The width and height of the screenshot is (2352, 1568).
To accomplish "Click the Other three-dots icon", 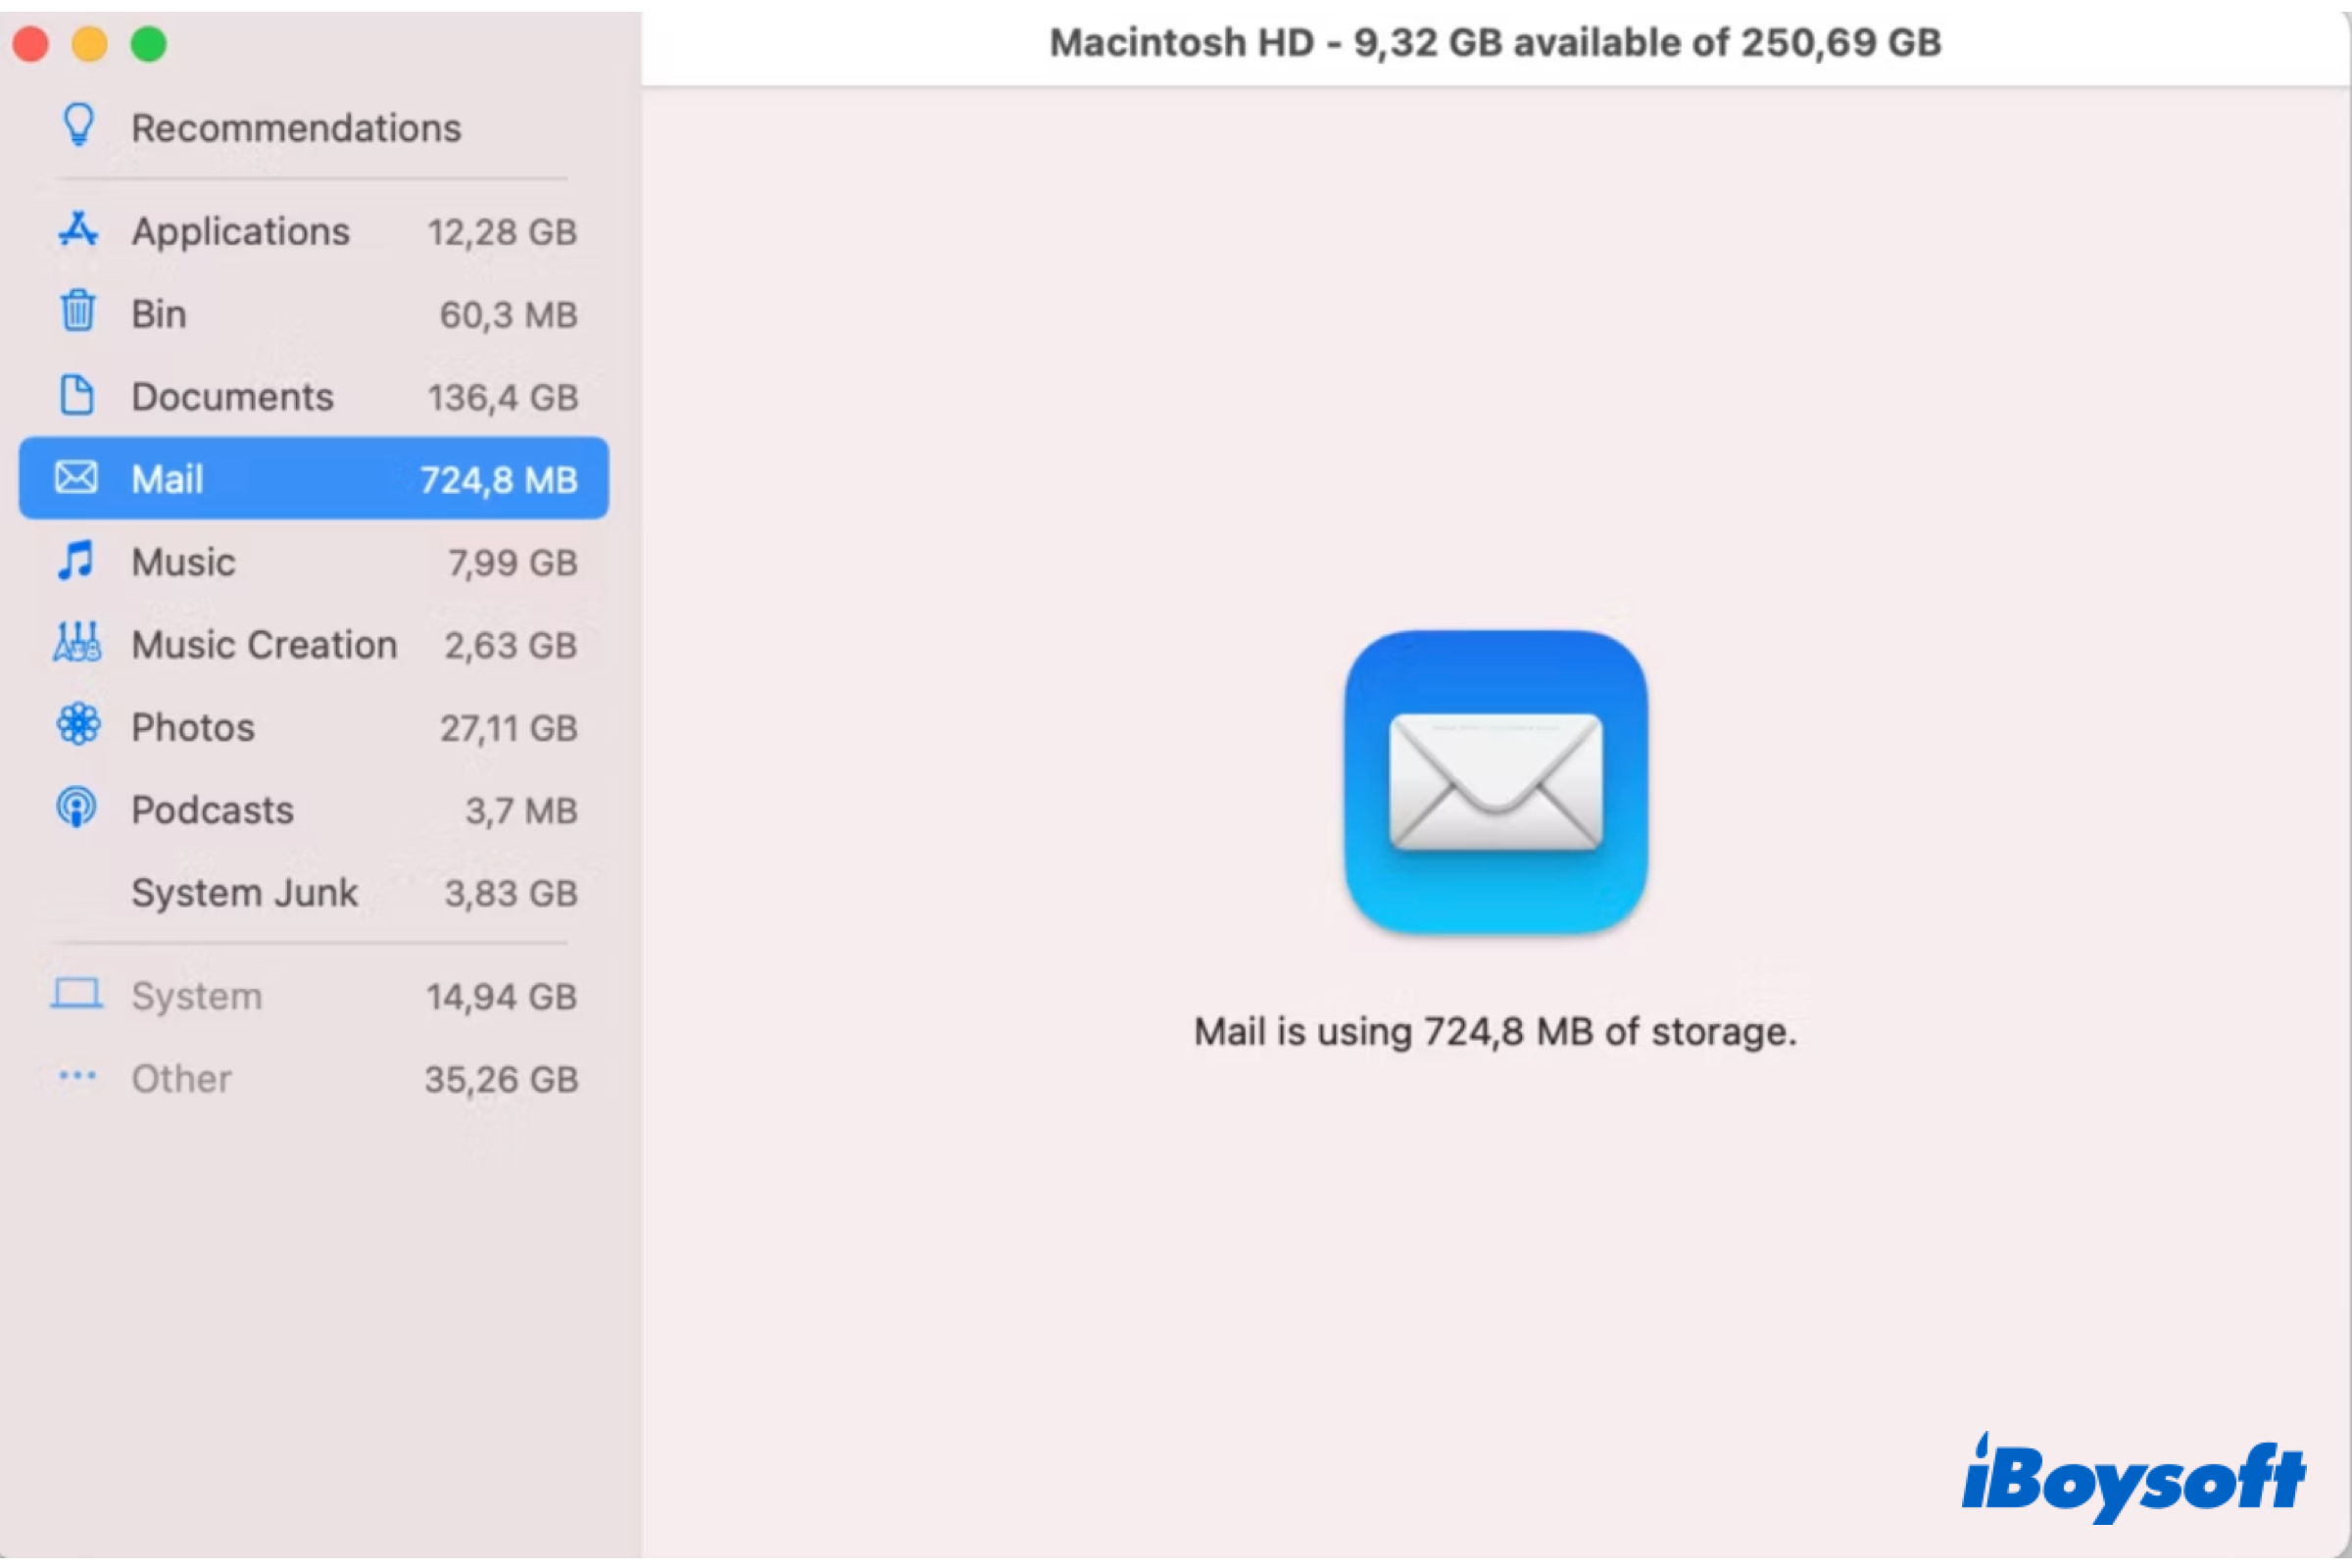I will click(77, 1077).
